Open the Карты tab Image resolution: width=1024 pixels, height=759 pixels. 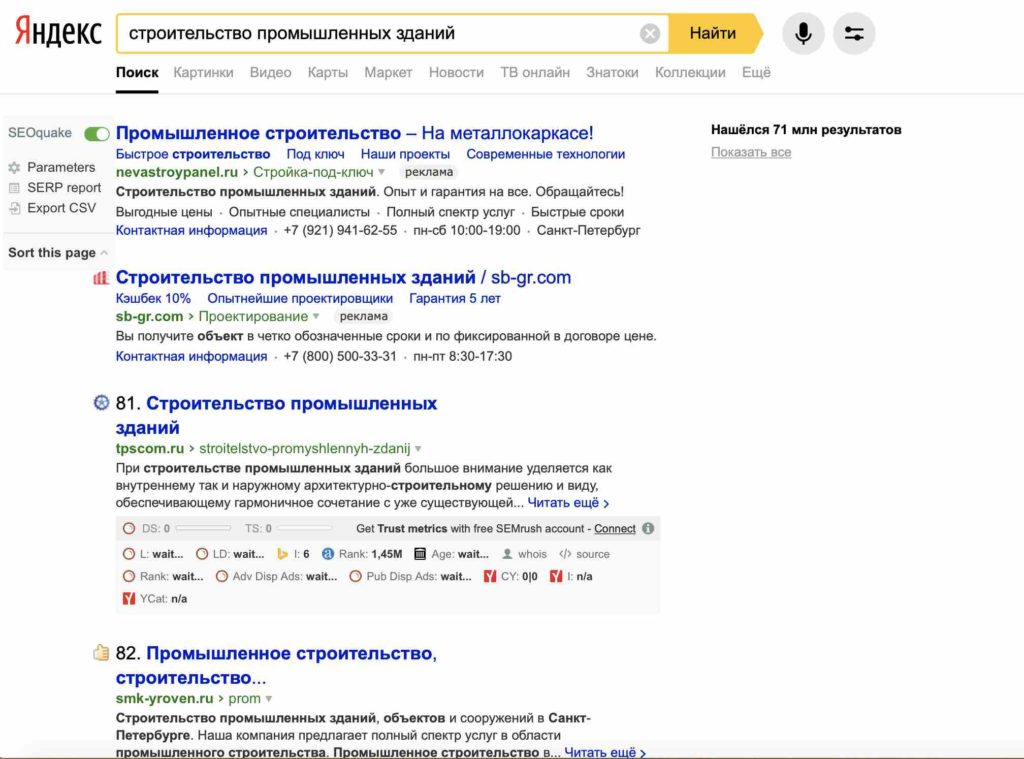pos(328,73)
